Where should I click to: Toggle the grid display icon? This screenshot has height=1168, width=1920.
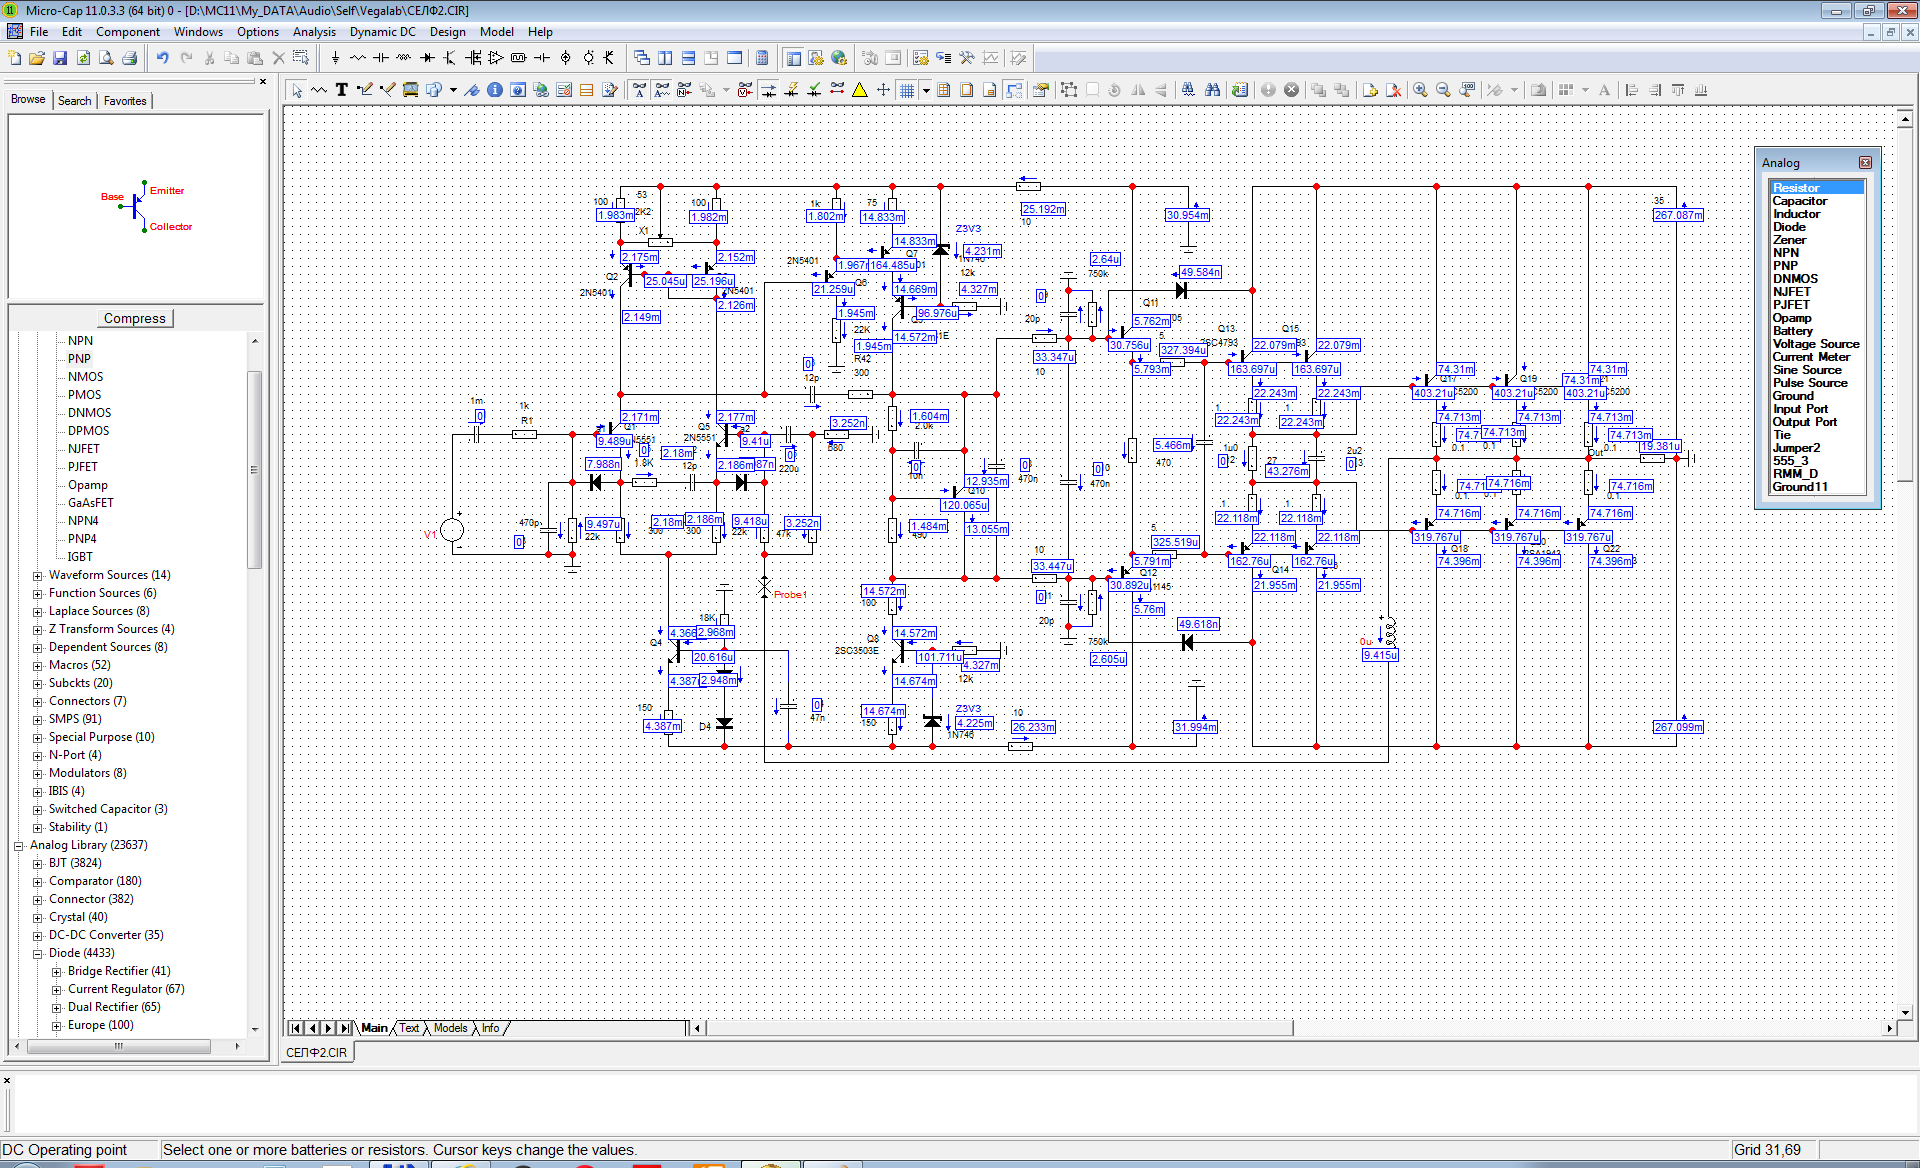pyautogui.click(x=907, y=90)
